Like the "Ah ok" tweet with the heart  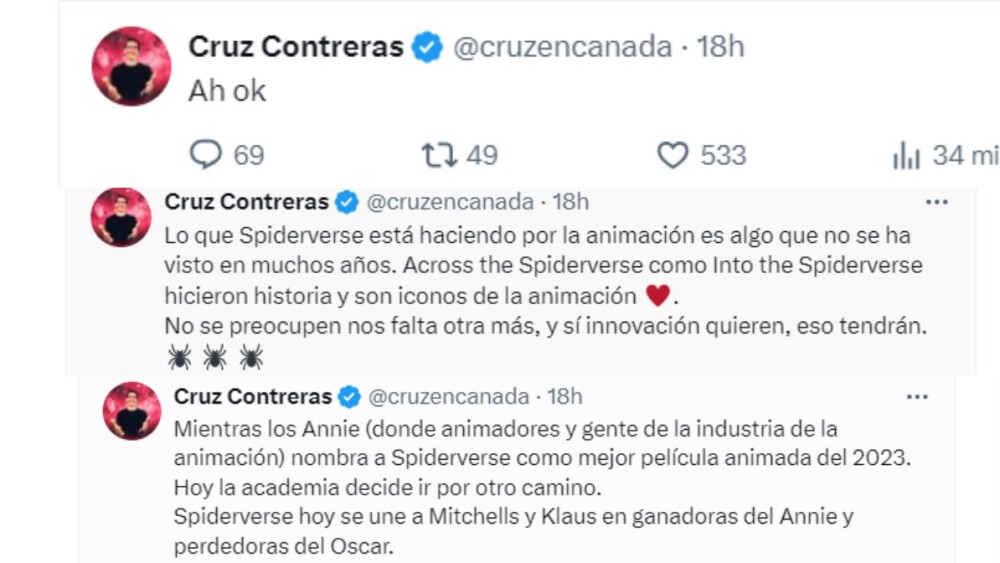click(x=672, y=155)
